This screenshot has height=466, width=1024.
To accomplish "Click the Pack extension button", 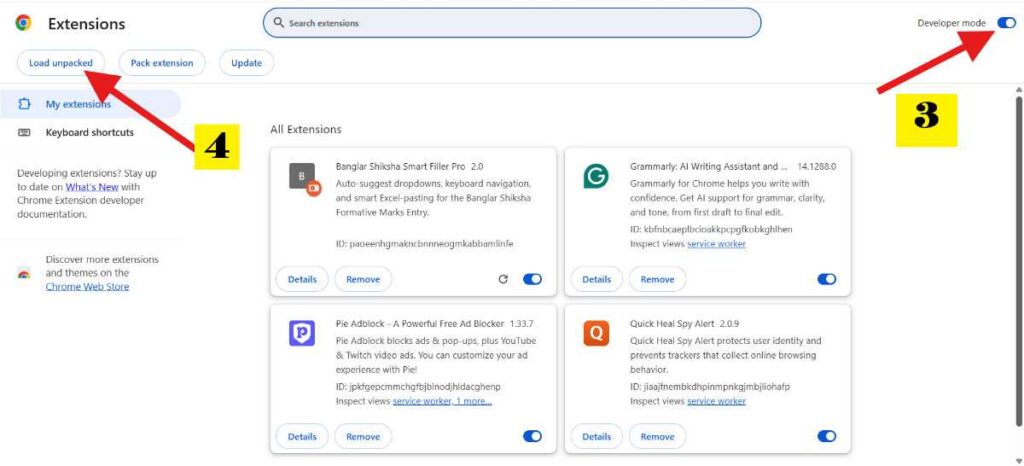I will point(162,63).
